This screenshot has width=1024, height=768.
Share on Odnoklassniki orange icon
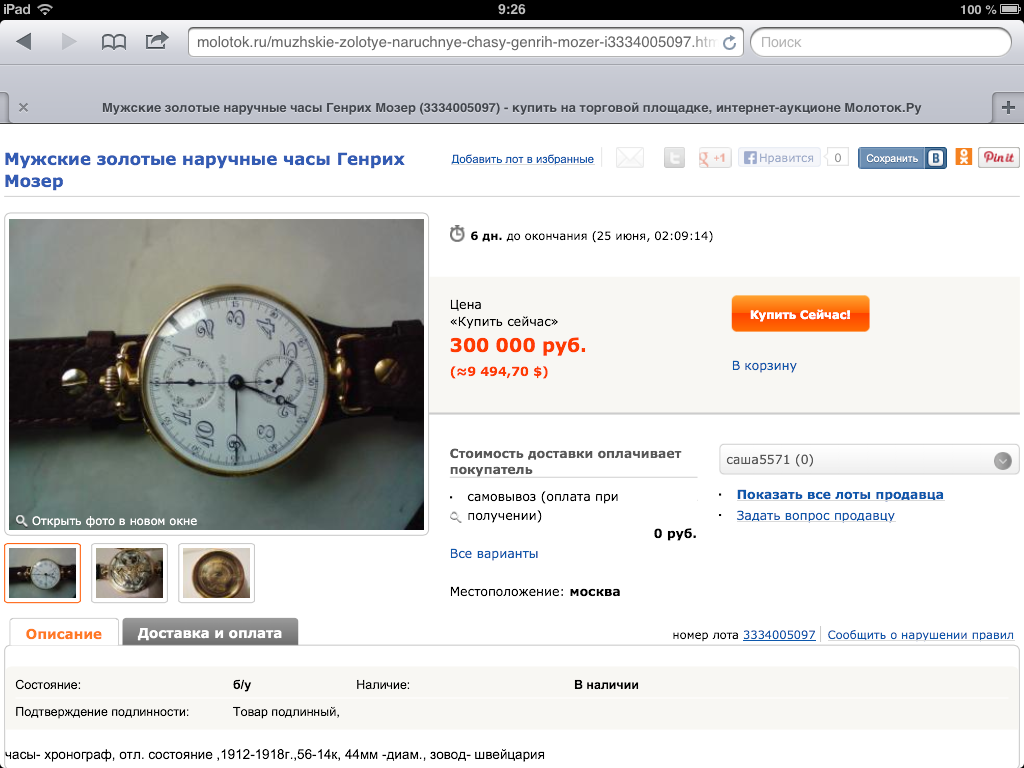[x=963, y=157]
